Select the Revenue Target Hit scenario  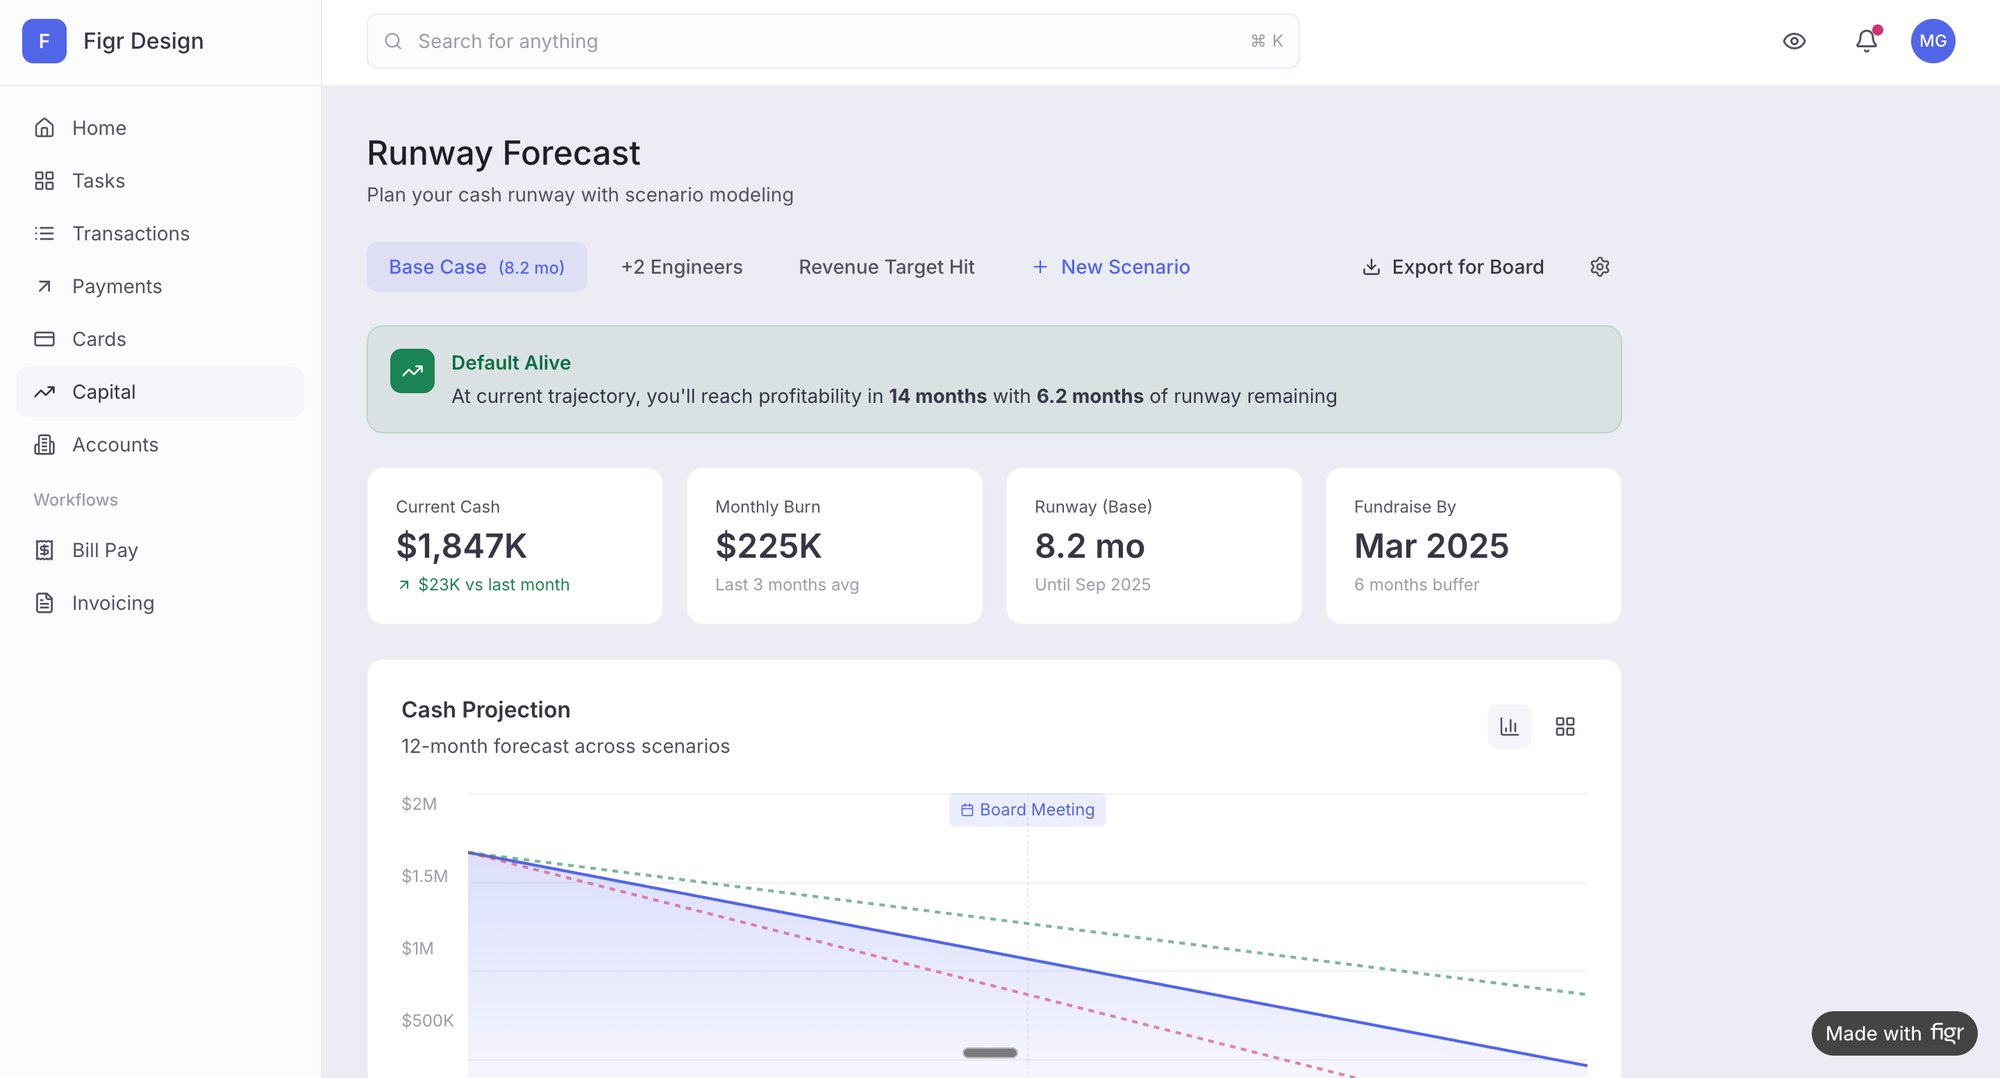click(x=886, y=266)
